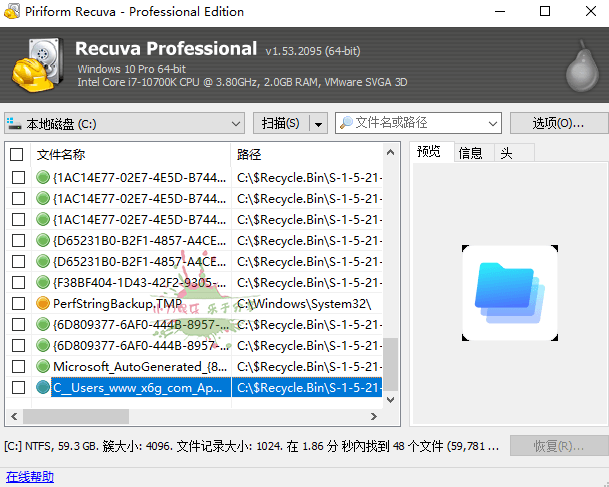Click the orange status dot for PerfStringBackup.TMP

pos(43,303)
